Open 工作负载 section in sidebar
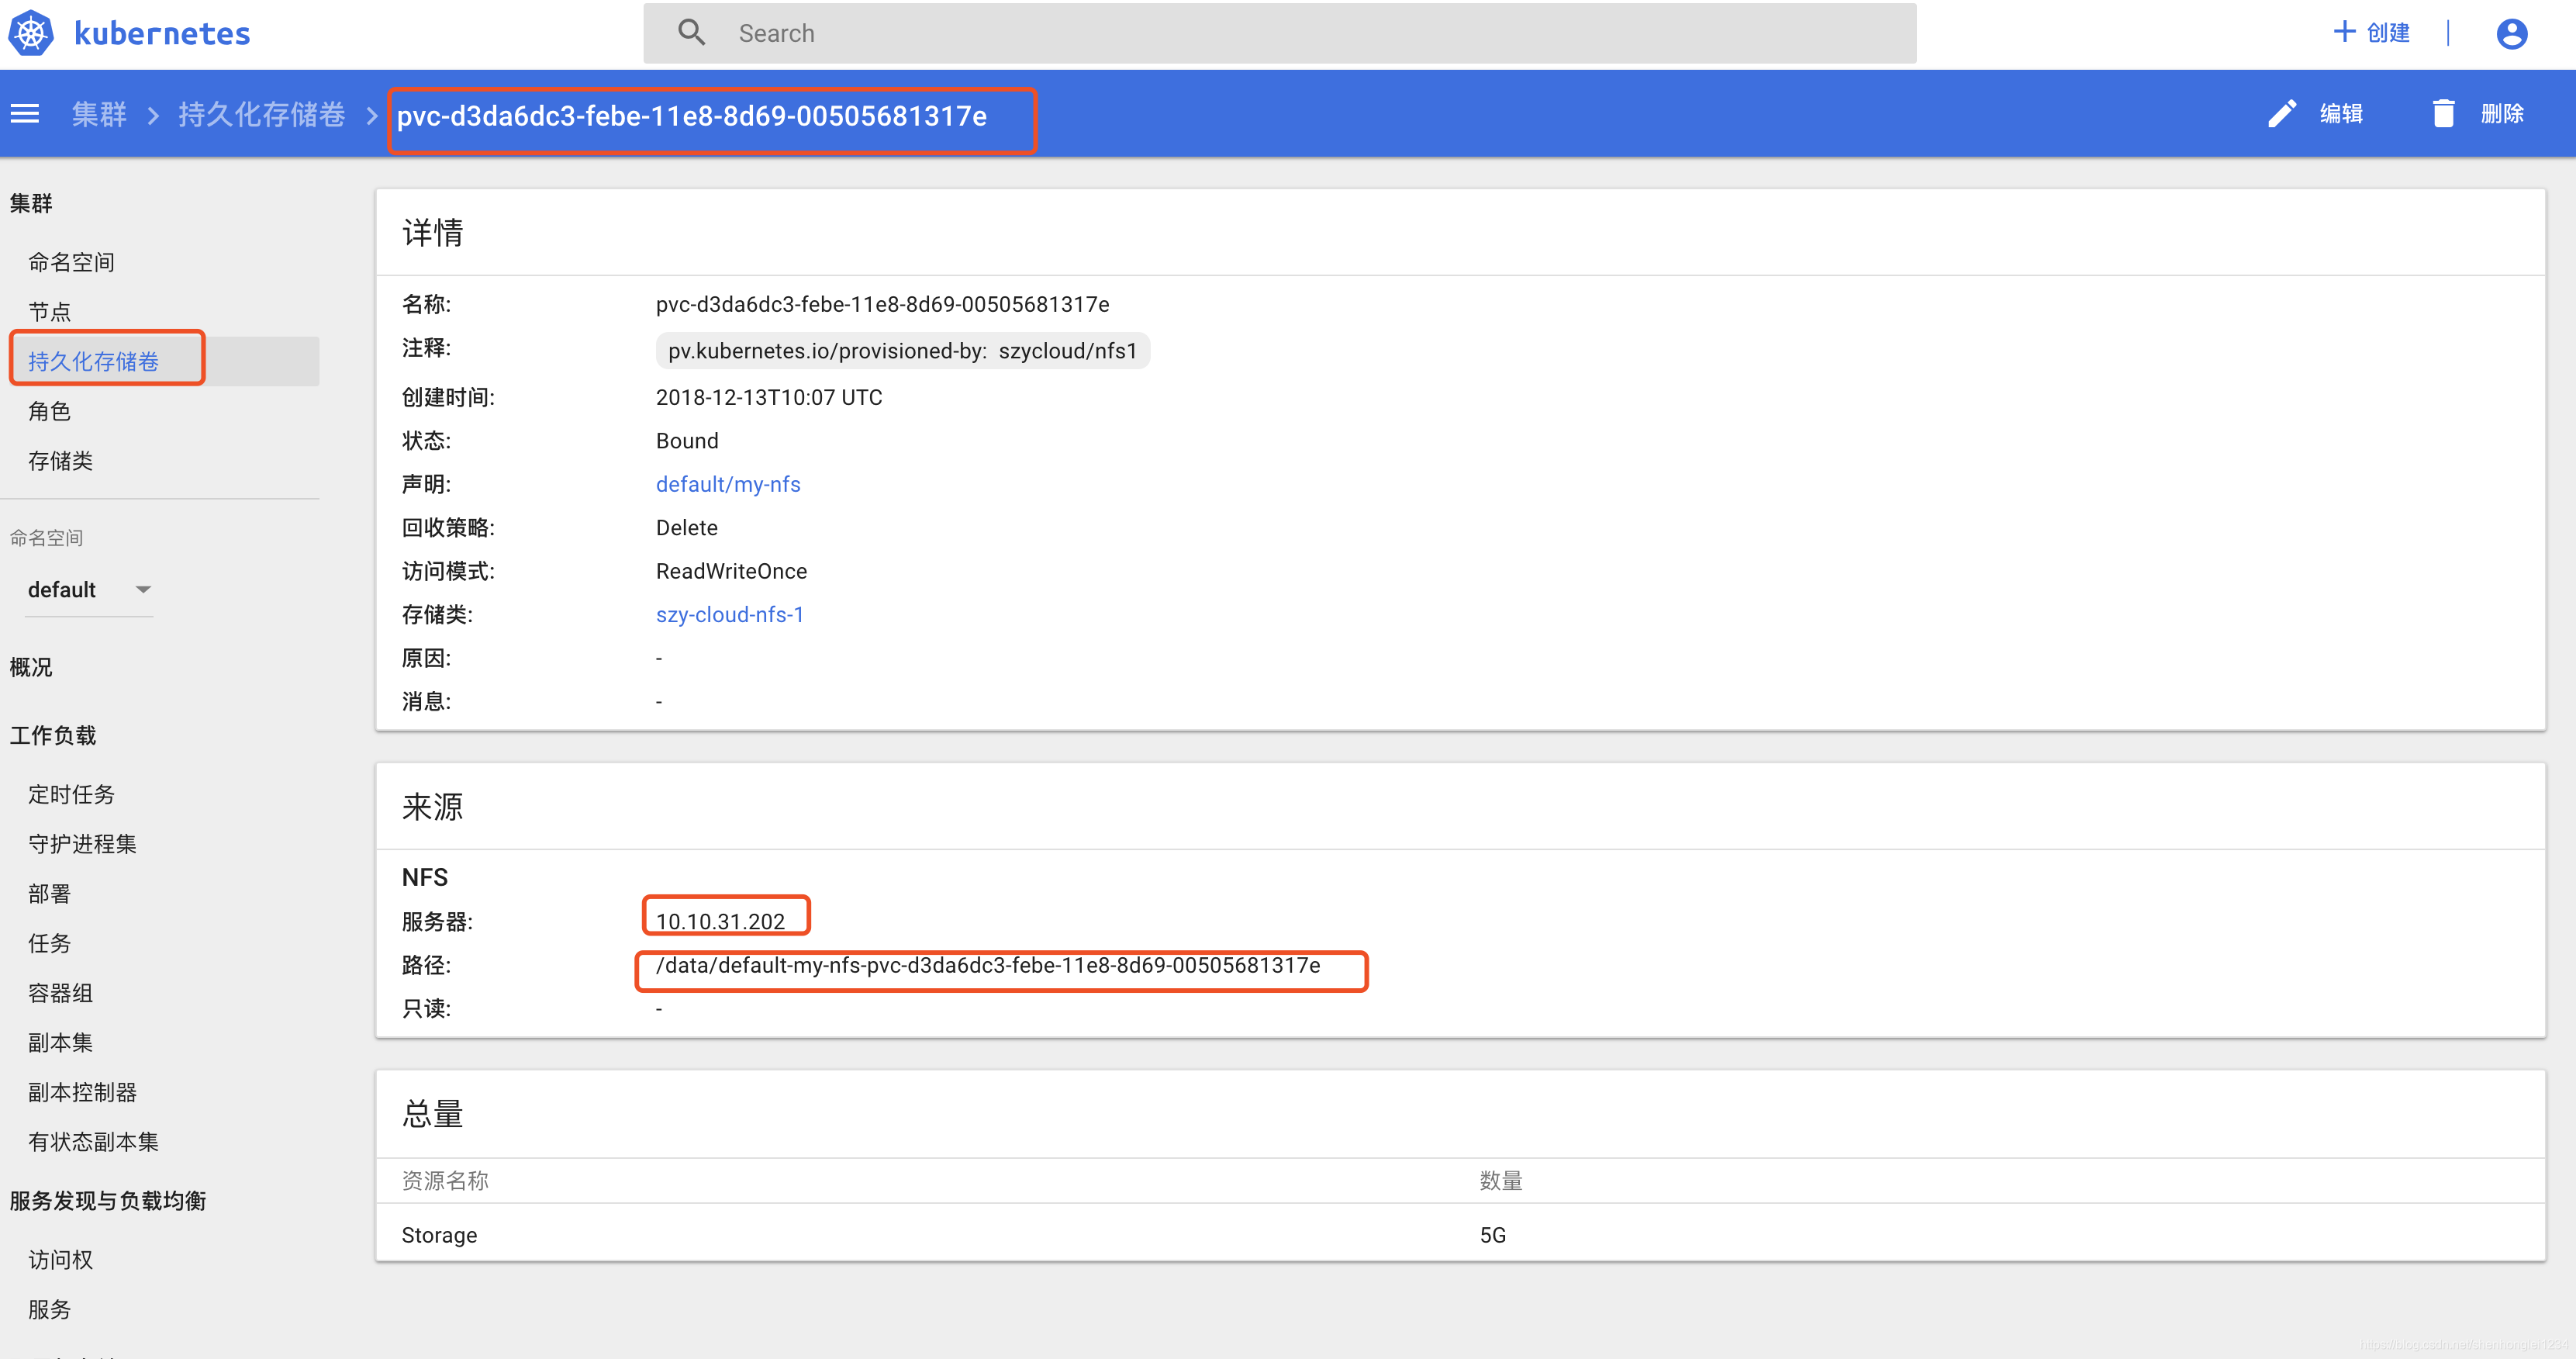 [x=53, y=735]
